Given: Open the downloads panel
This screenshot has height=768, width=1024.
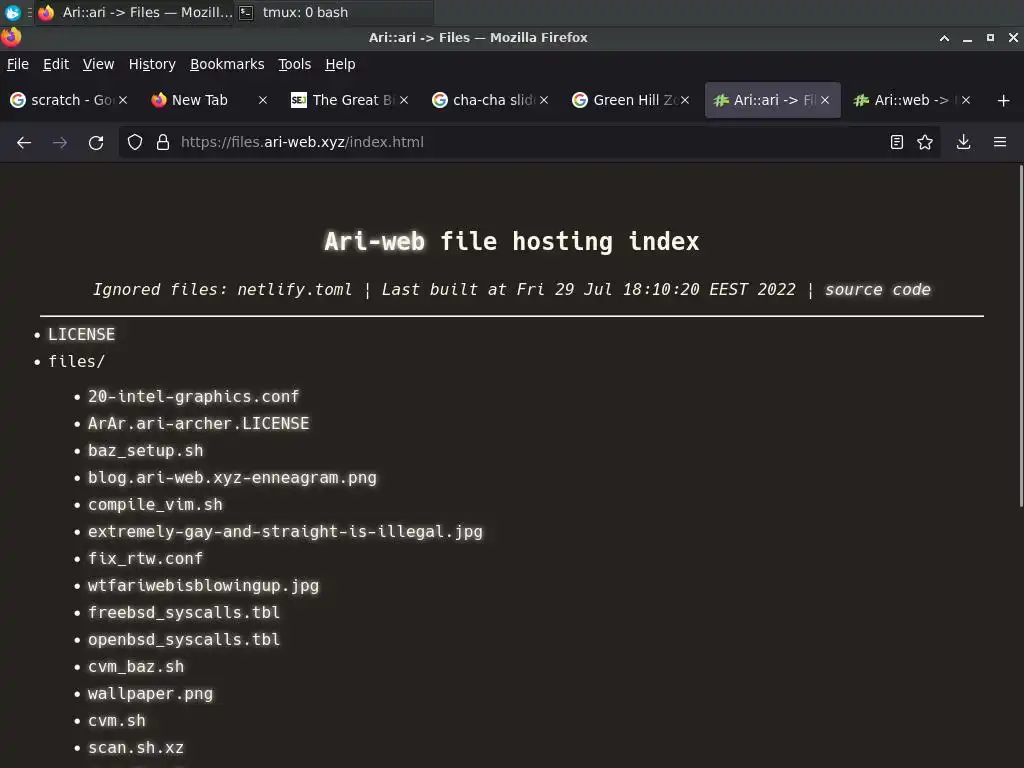Looking at the screenshot, I should [x=963, y=142].
